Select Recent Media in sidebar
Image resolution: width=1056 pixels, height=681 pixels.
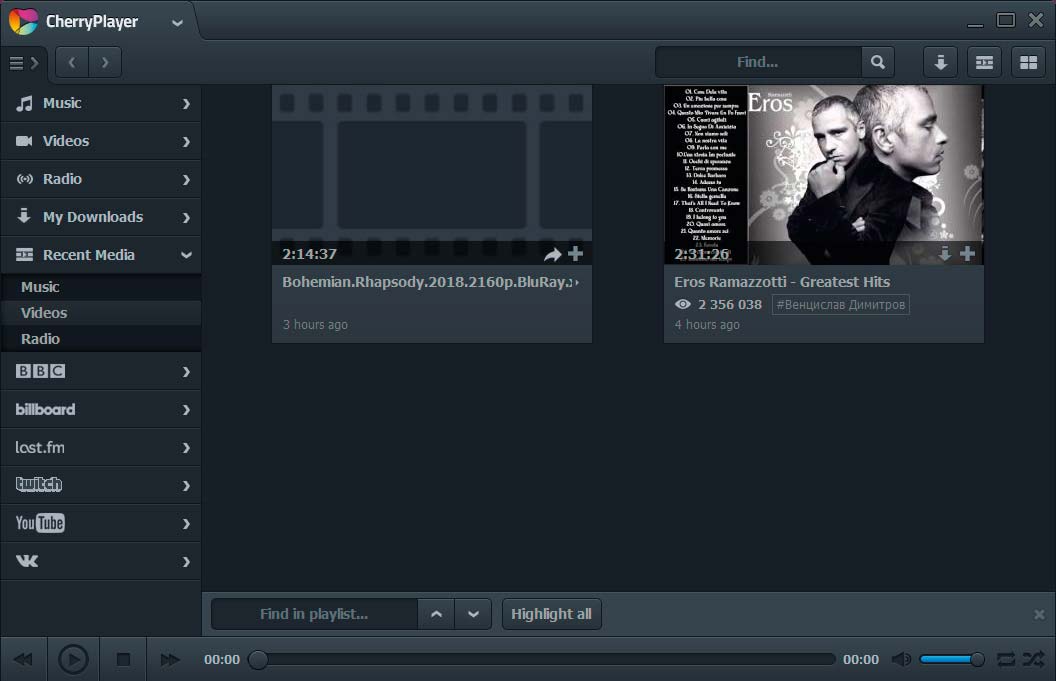coord(101,255)
